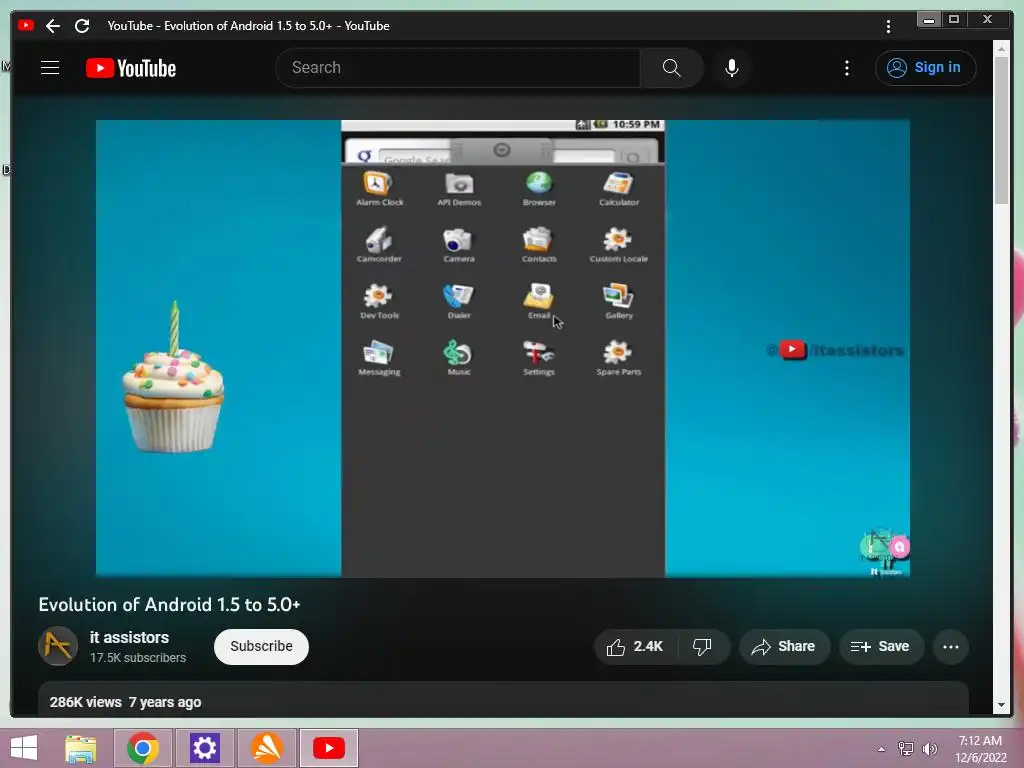The height and width of the screenshot is (768, 1024).
Task: Switch to YouTube taskbar app
Action: tap(328, 748)
